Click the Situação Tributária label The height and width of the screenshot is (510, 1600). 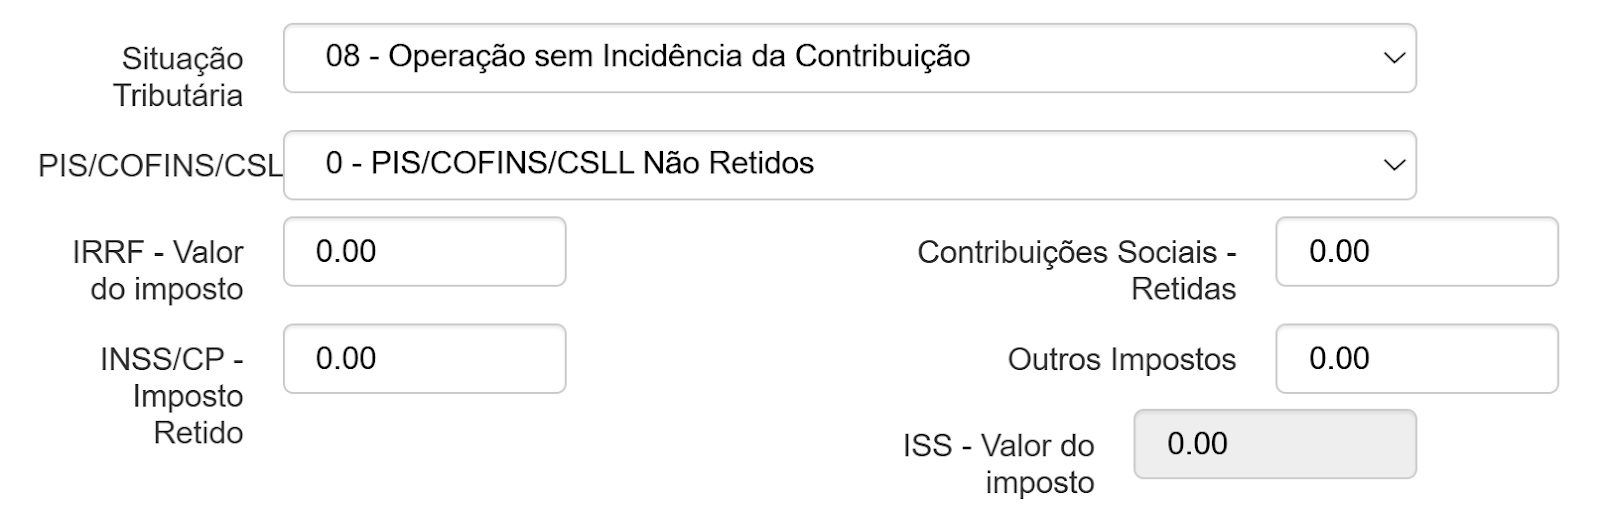pos(178,77)
